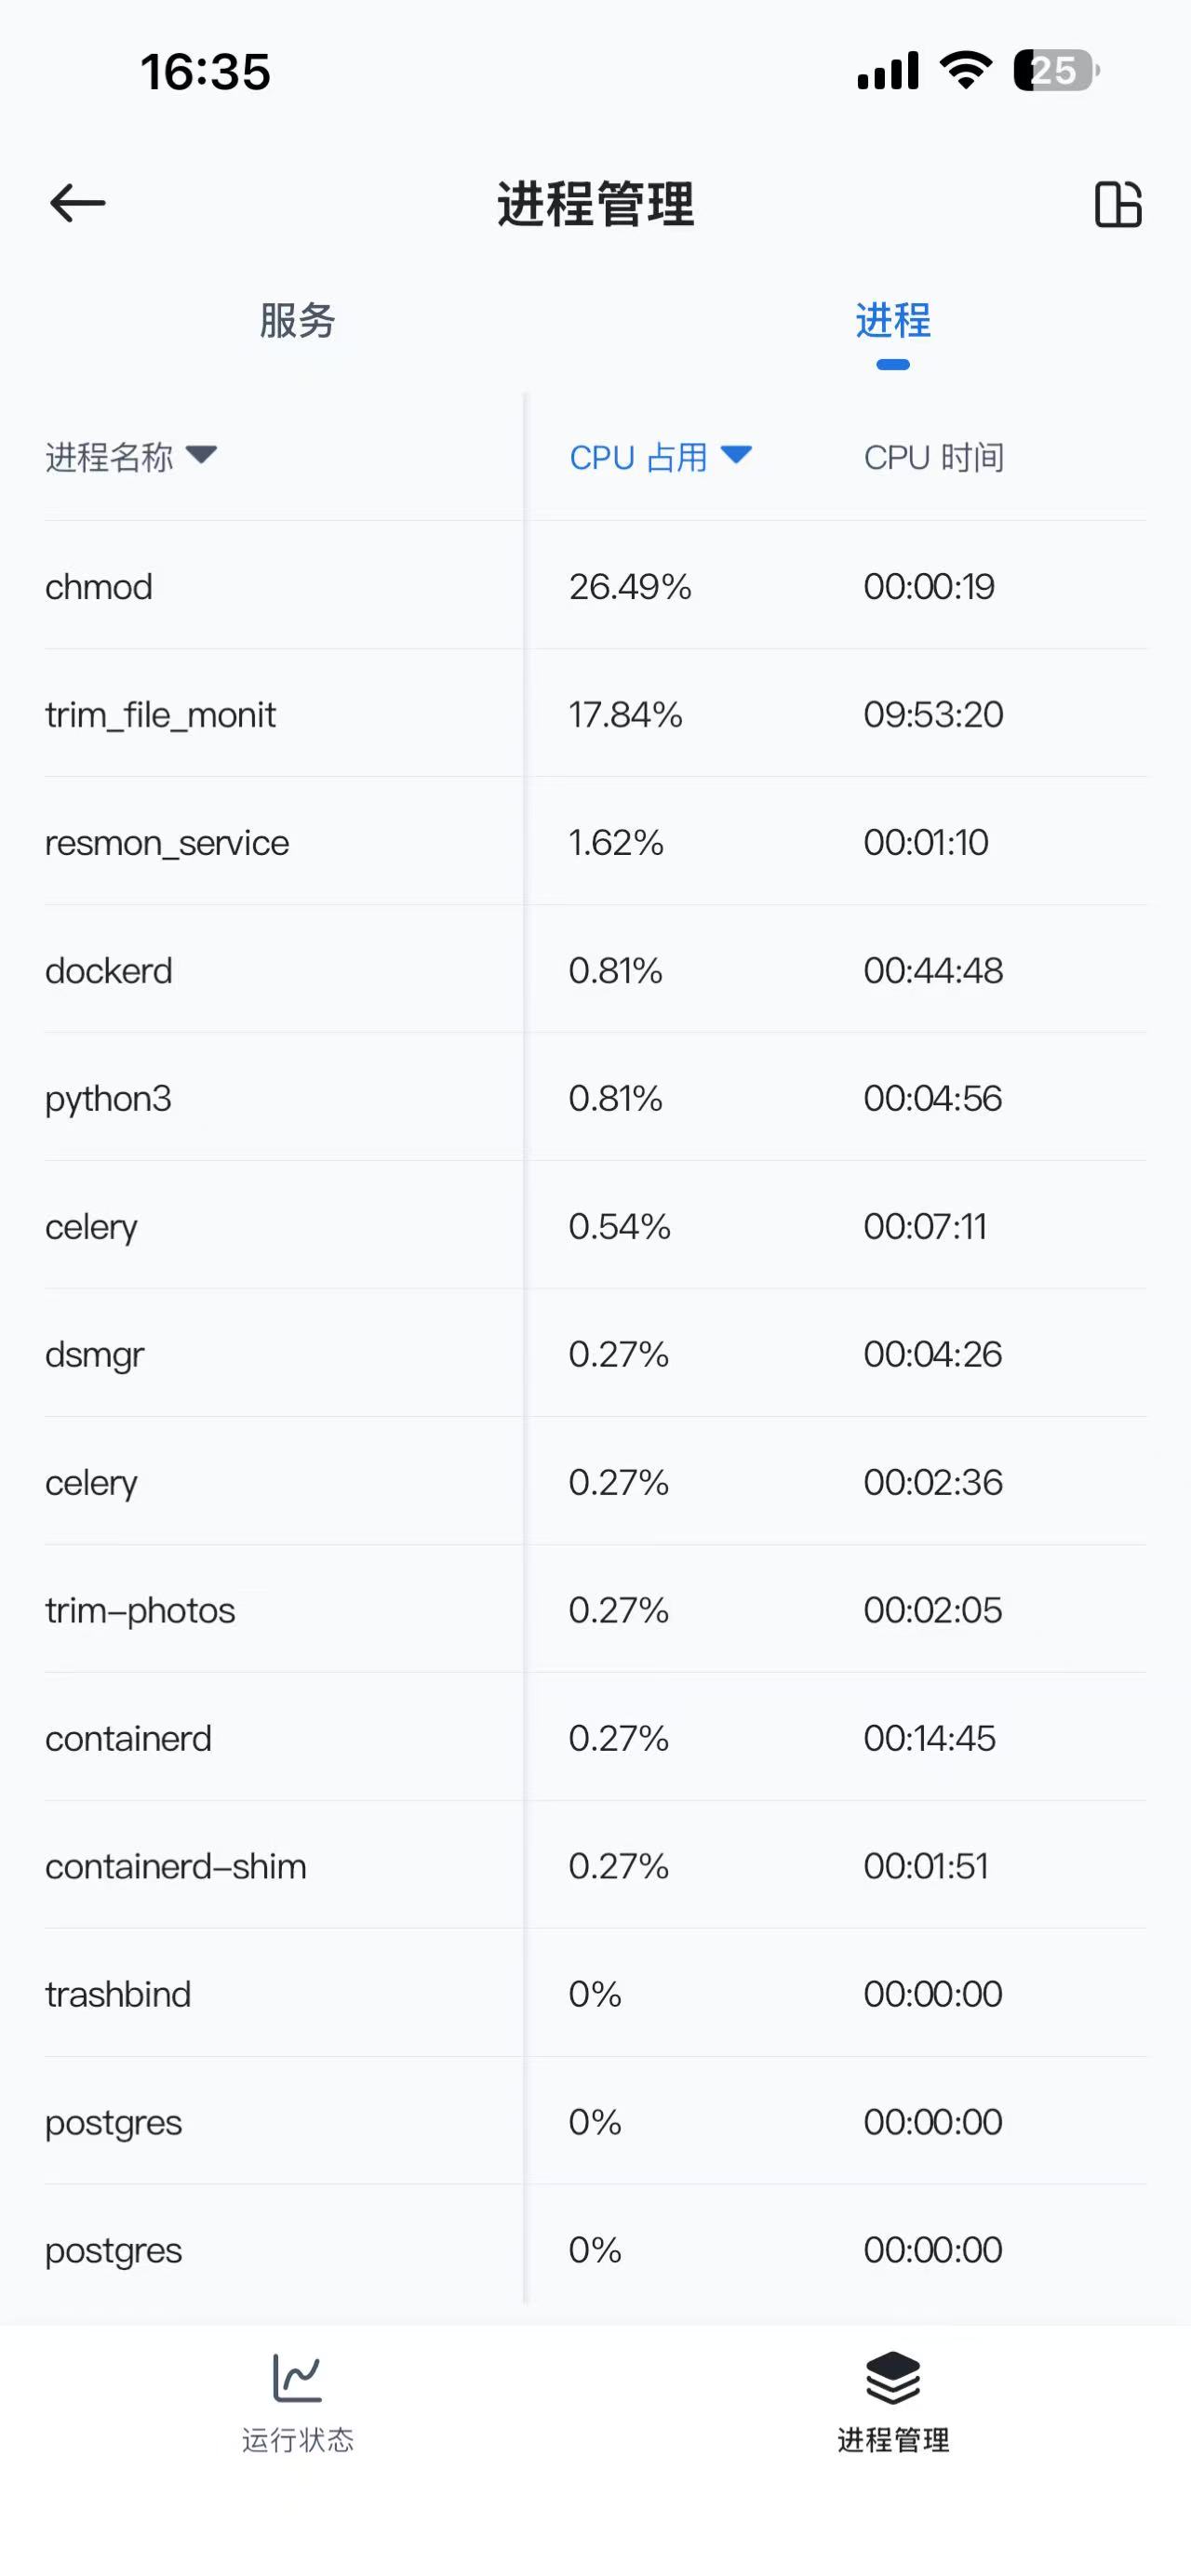The image size is (1191, 2576).
Task: Tap the cellular signal bars icon
Action: coord(887,71)
